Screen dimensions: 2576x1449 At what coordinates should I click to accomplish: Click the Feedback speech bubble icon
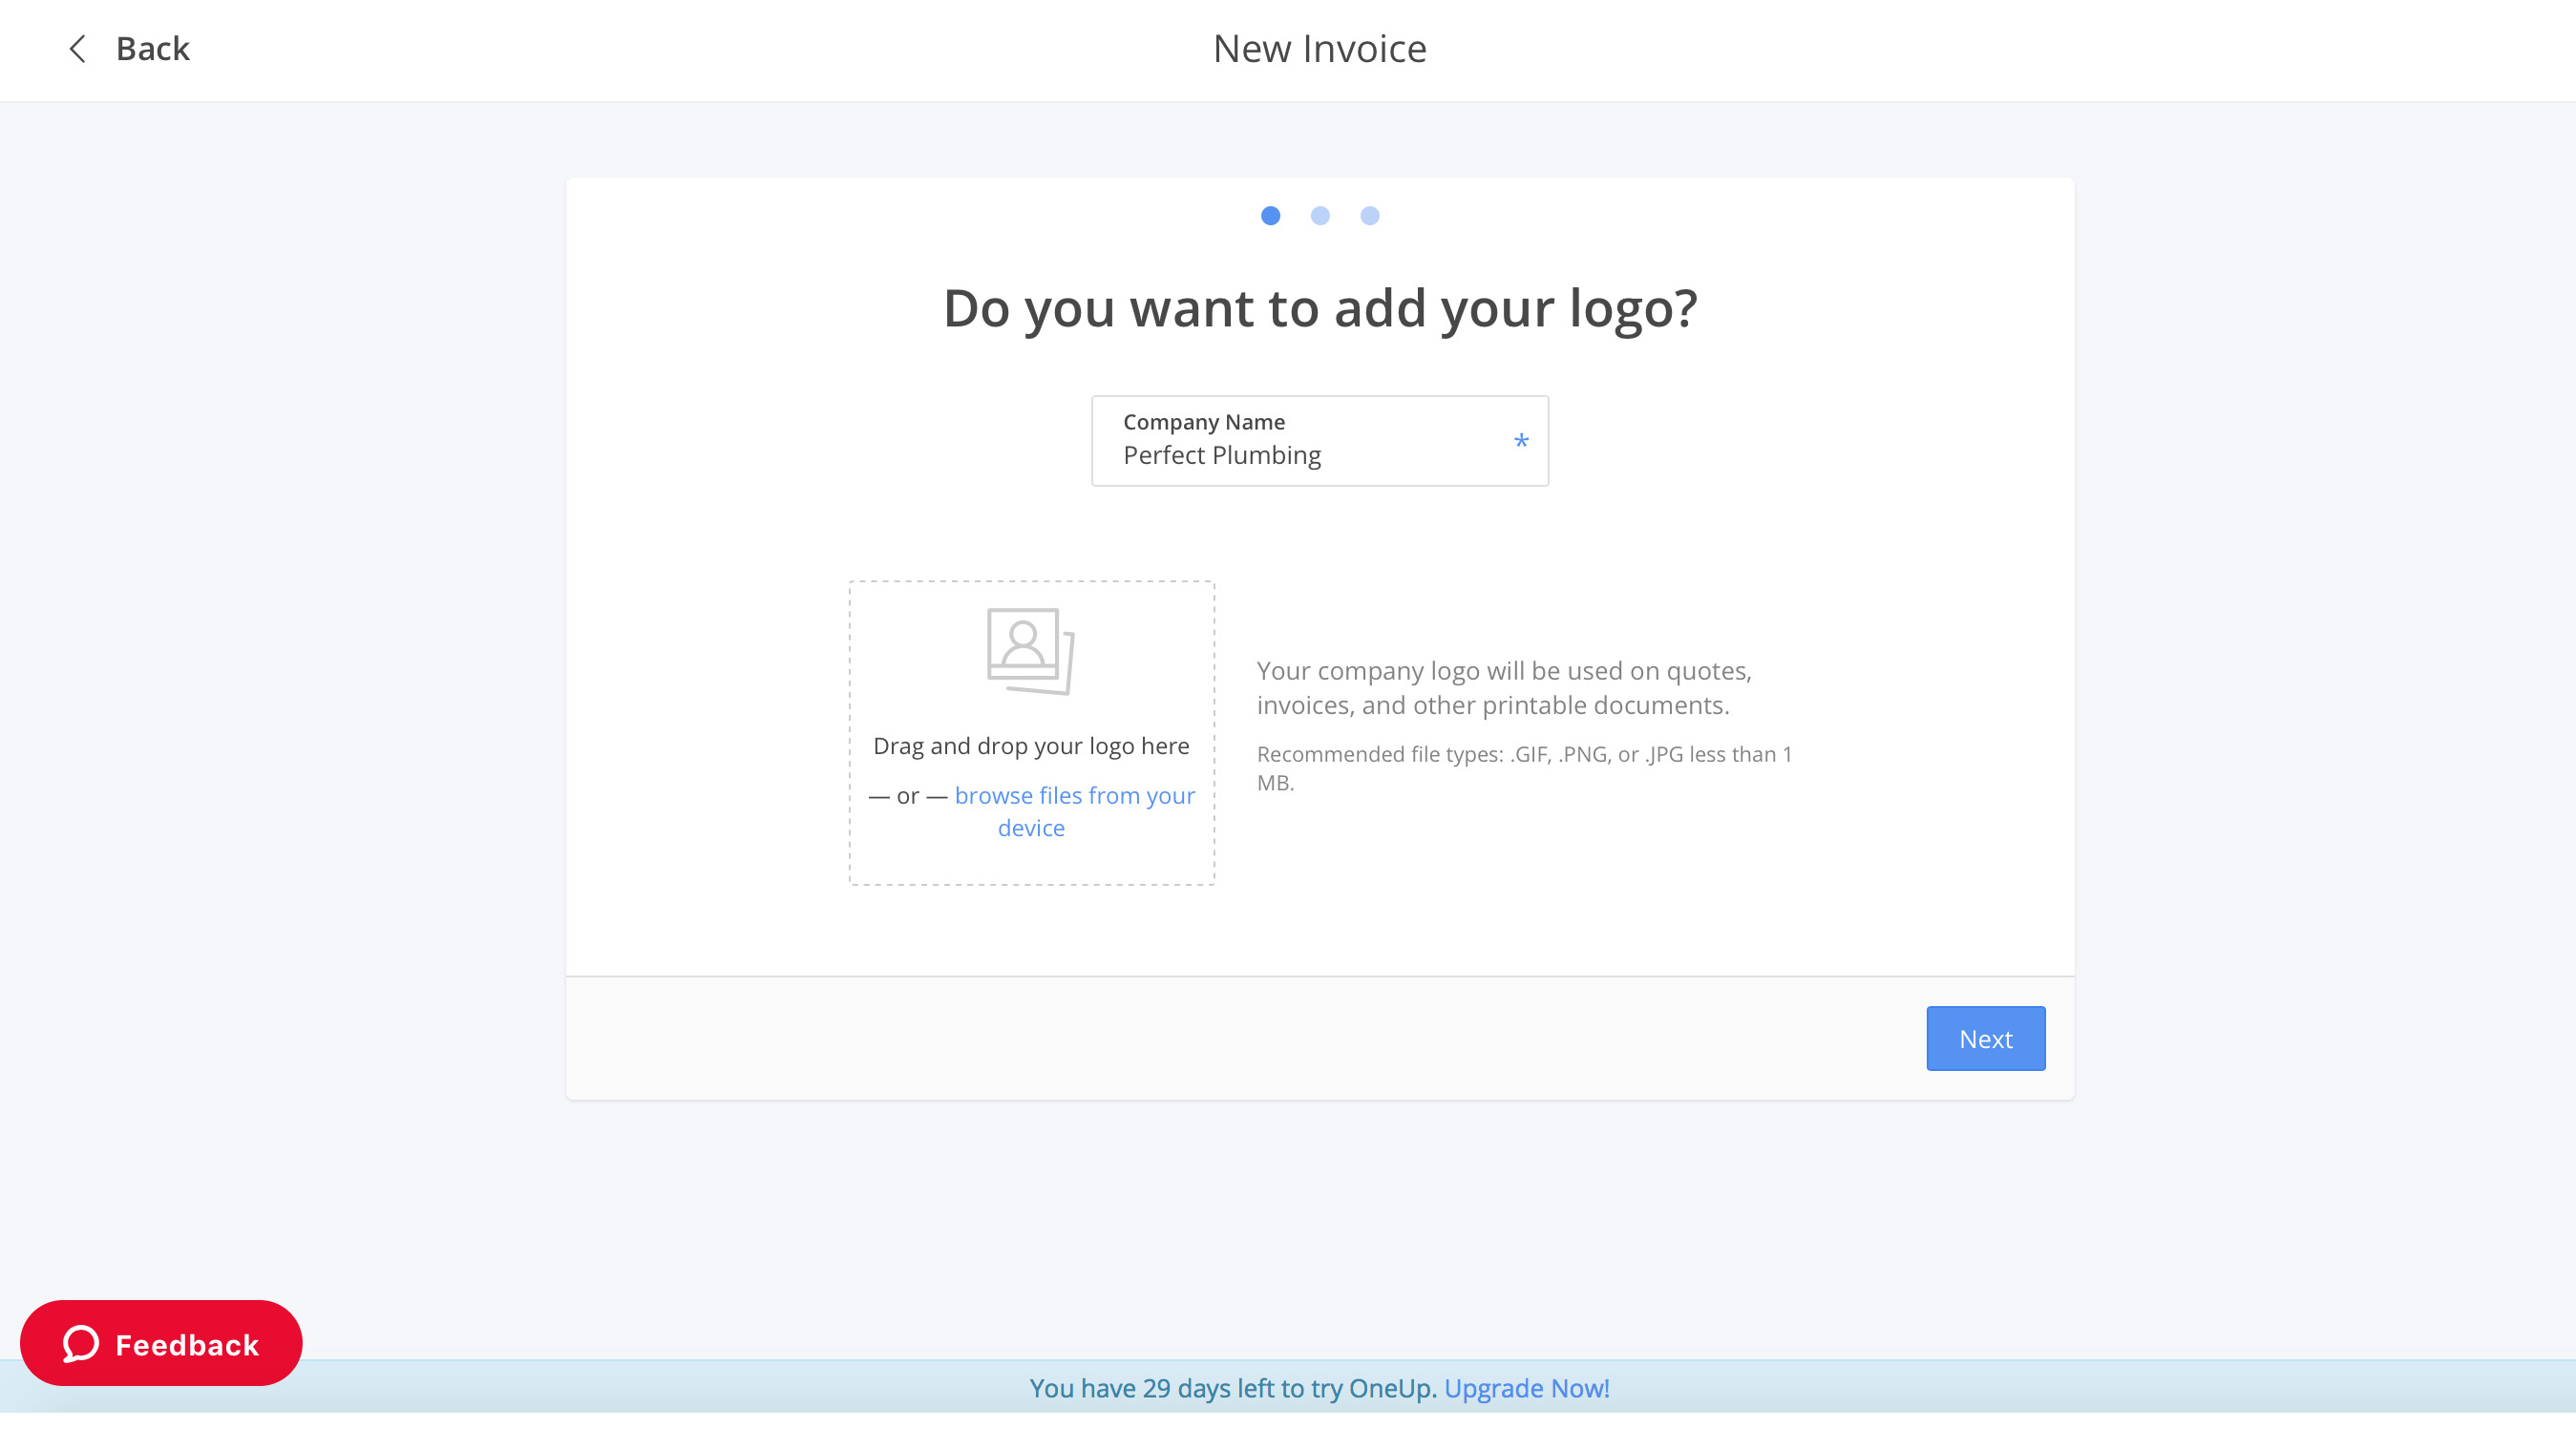click(81, 1343)
